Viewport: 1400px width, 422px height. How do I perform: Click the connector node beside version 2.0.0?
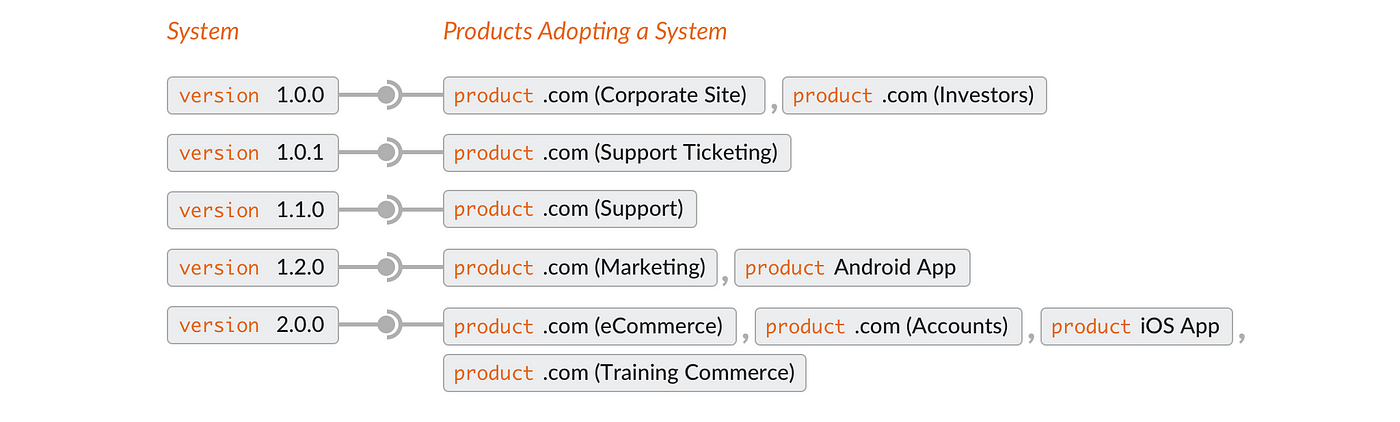click(386, 325)
